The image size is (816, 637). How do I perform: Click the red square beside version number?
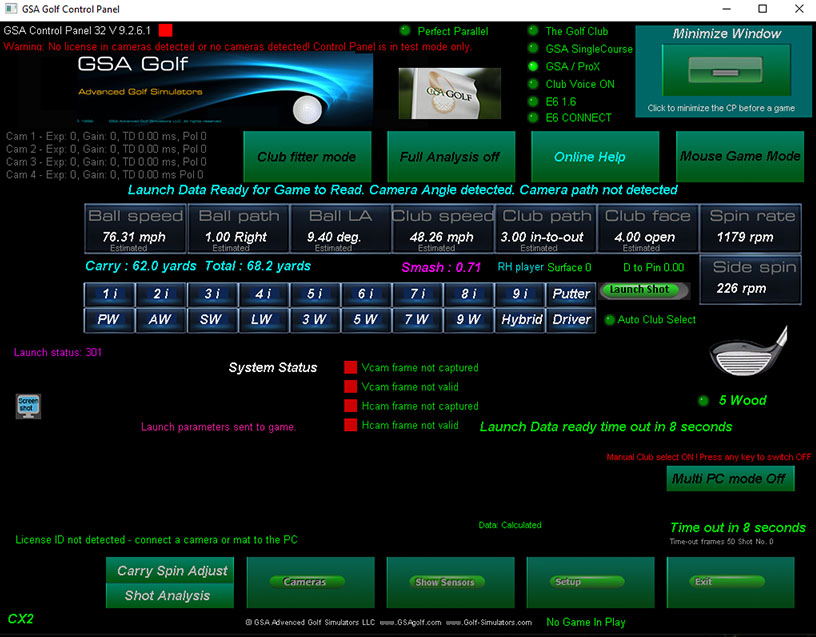click(165, 30)
